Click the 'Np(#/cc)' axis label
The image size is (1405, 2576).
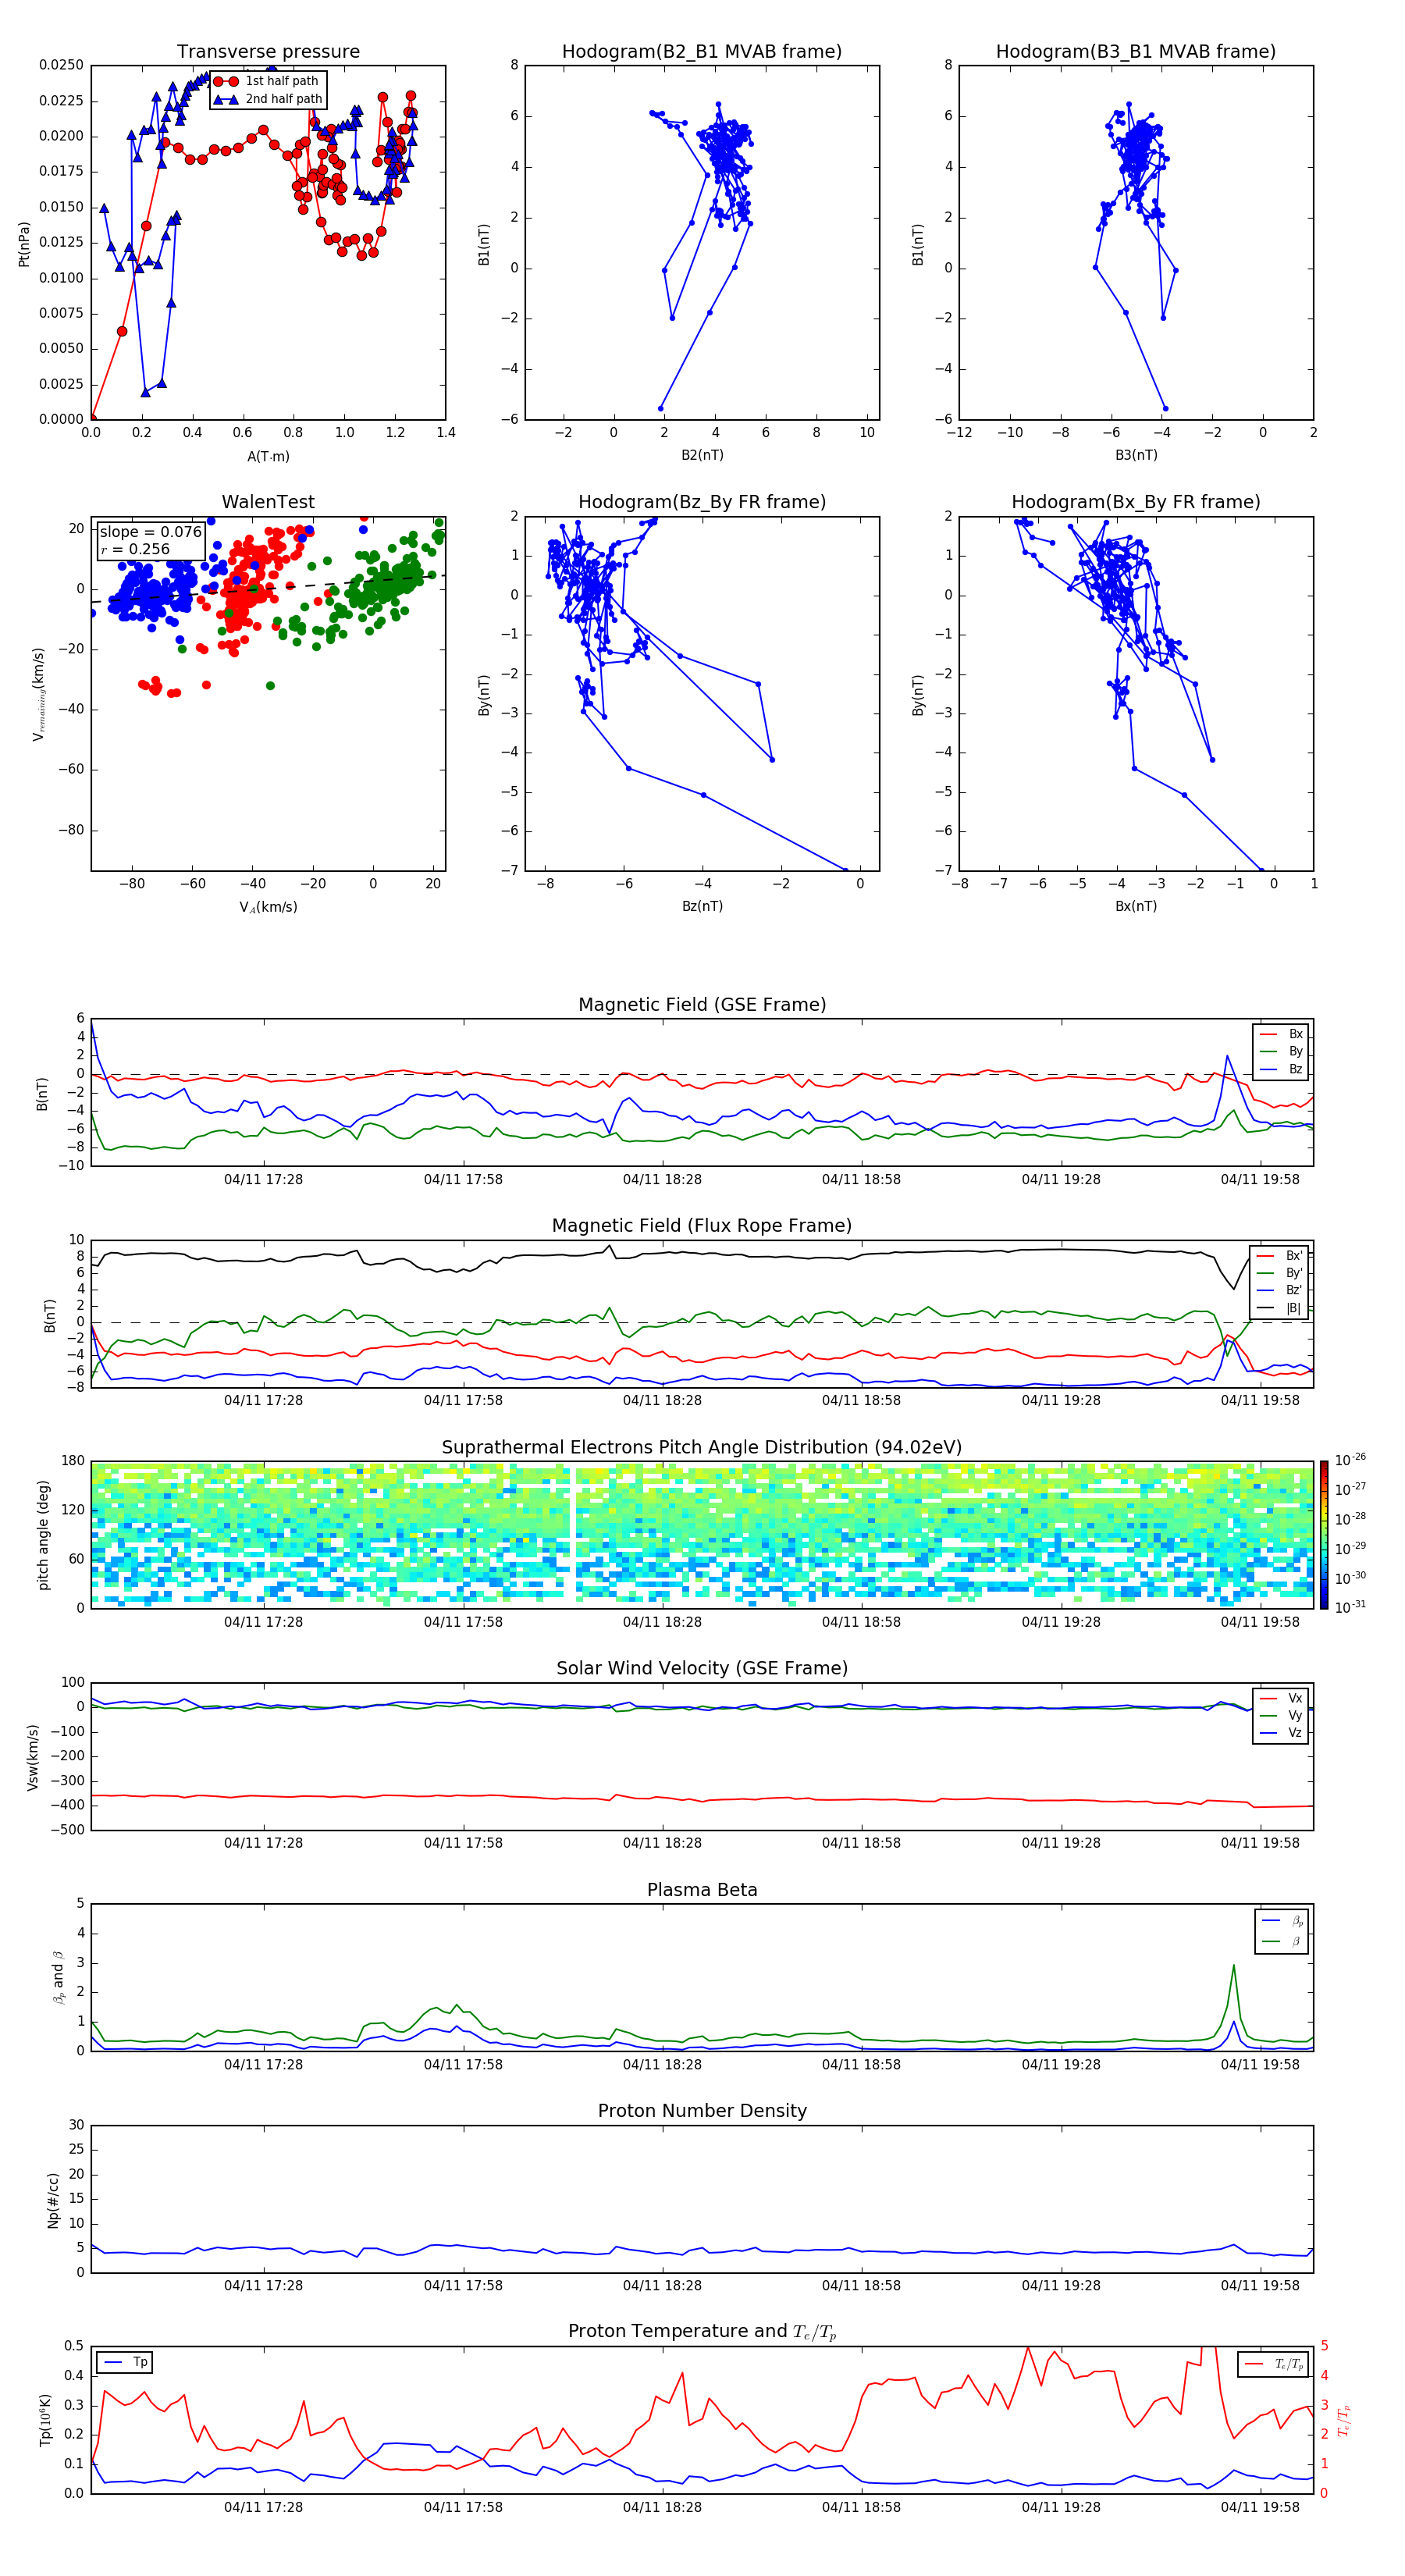53,2200
